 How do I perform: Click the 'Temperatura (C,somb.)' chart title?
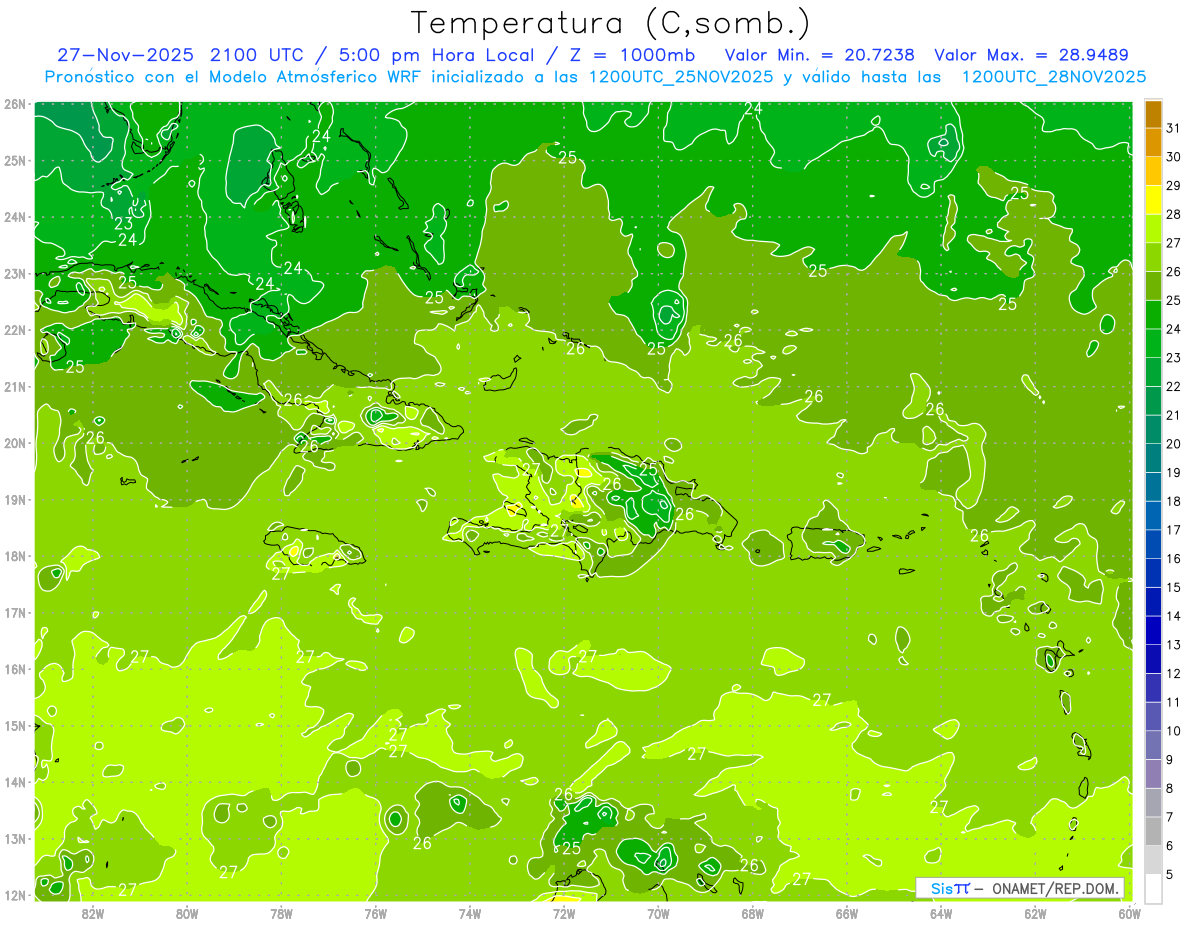pyautogui.click(x=610, y=22)
